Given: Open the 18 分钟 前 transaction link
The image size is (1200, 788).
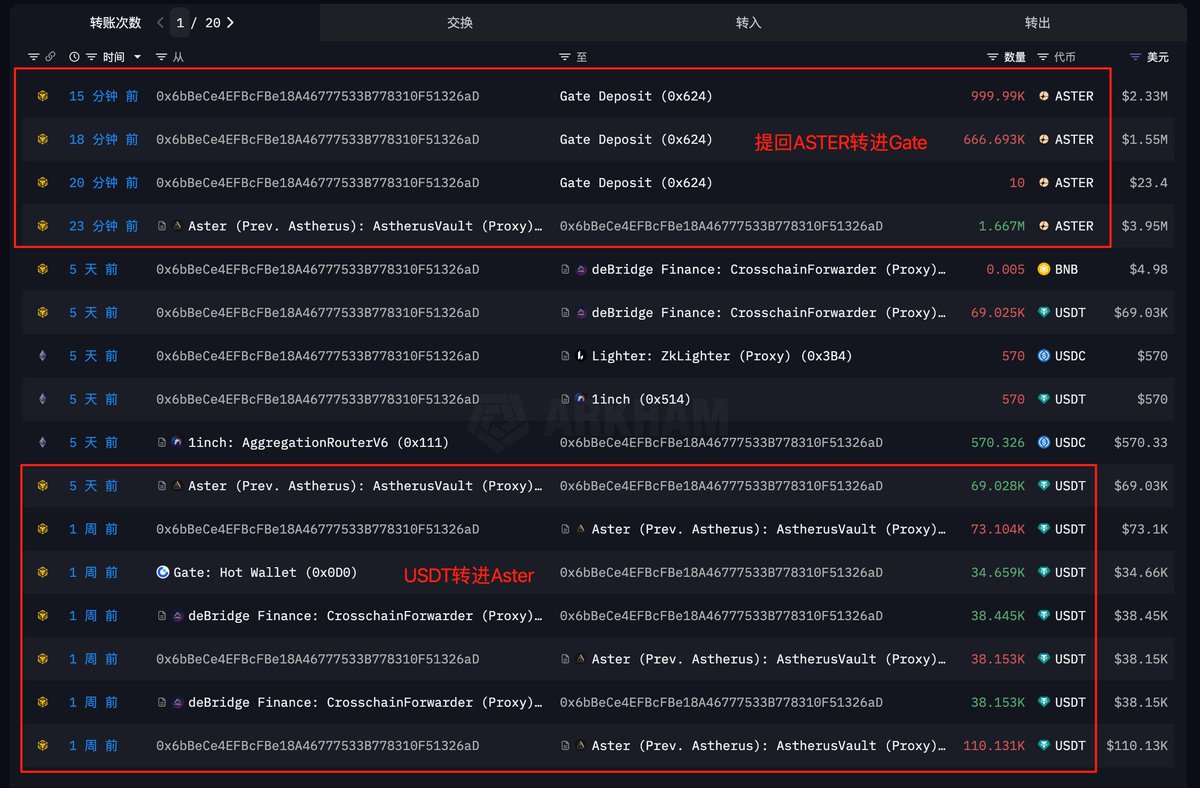Looking at the screenshot, I should point(104,139).
